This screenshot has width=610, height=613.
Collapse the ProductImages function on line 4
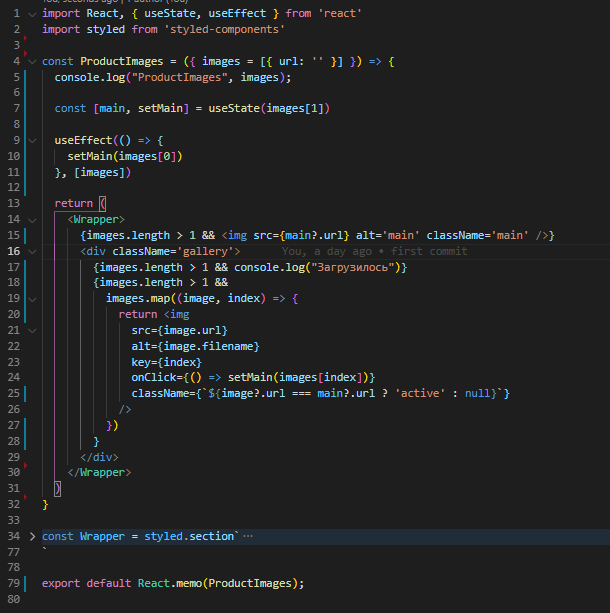32,62
